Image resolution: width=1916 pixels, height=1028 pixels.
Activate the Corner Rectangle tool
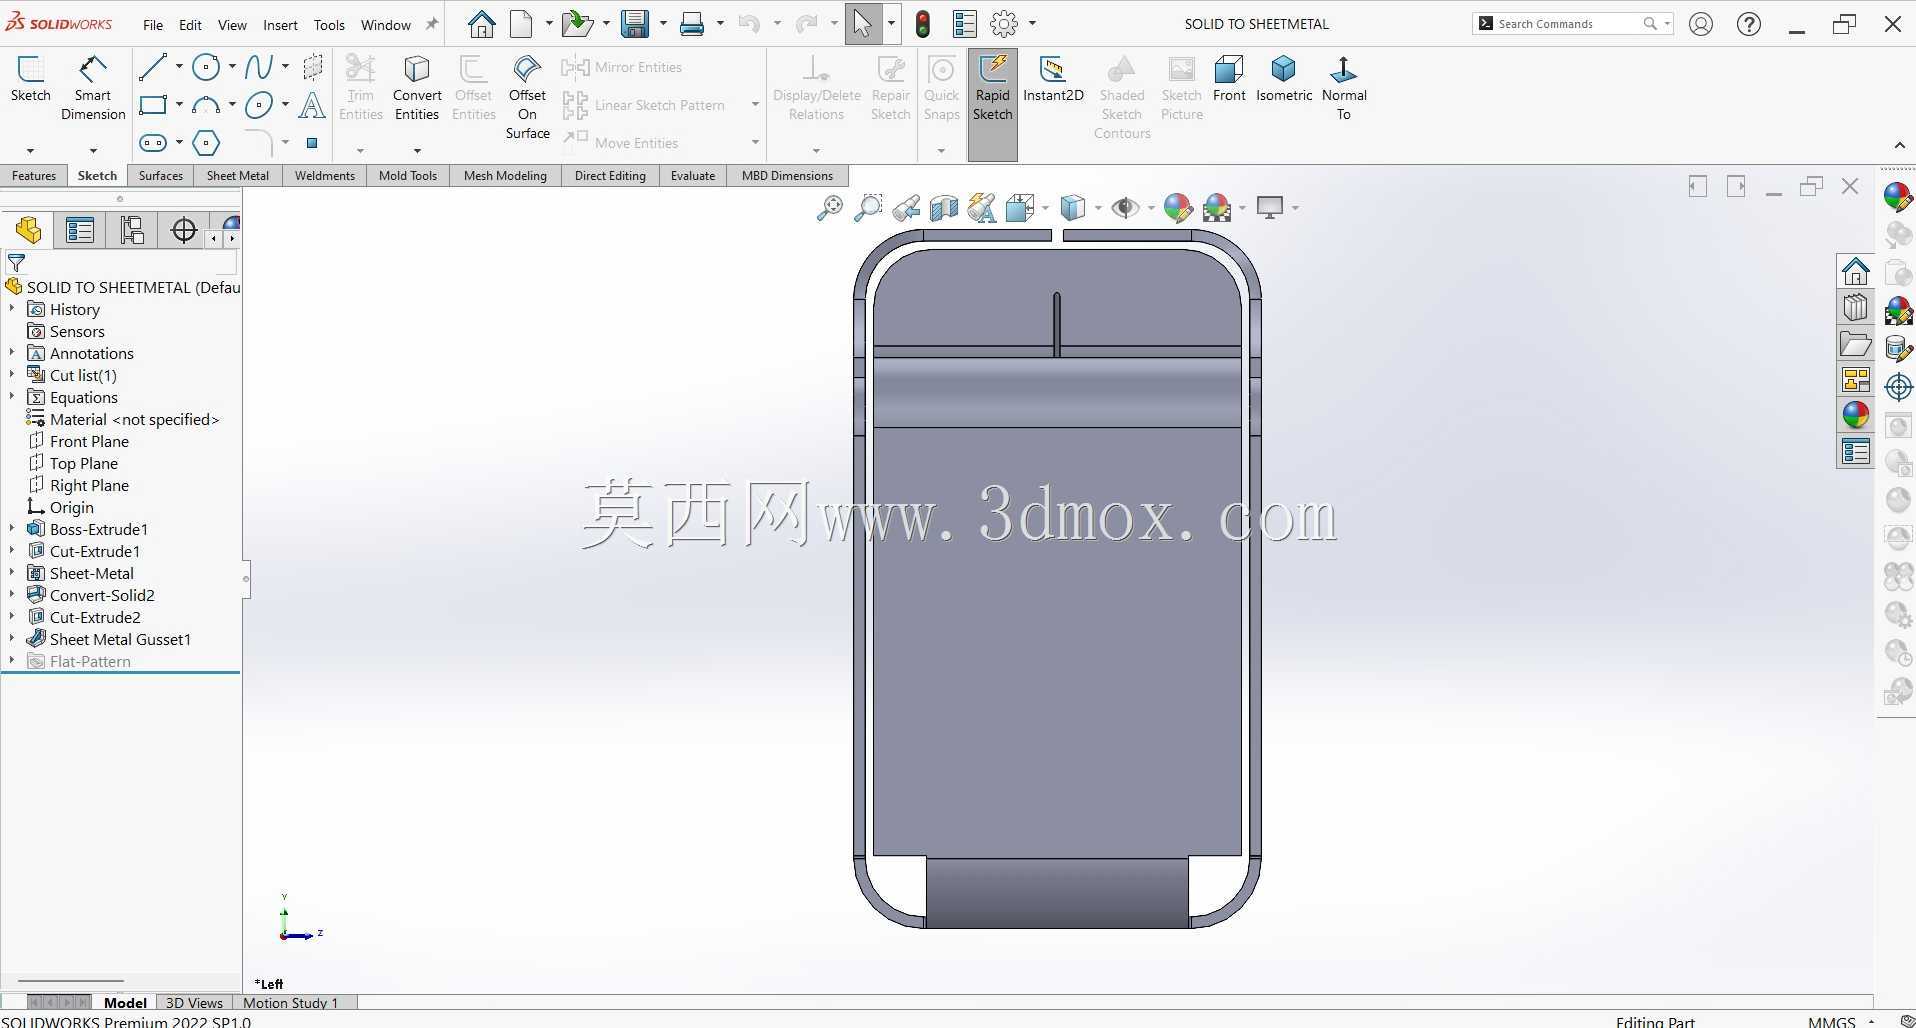pos(153,105)
